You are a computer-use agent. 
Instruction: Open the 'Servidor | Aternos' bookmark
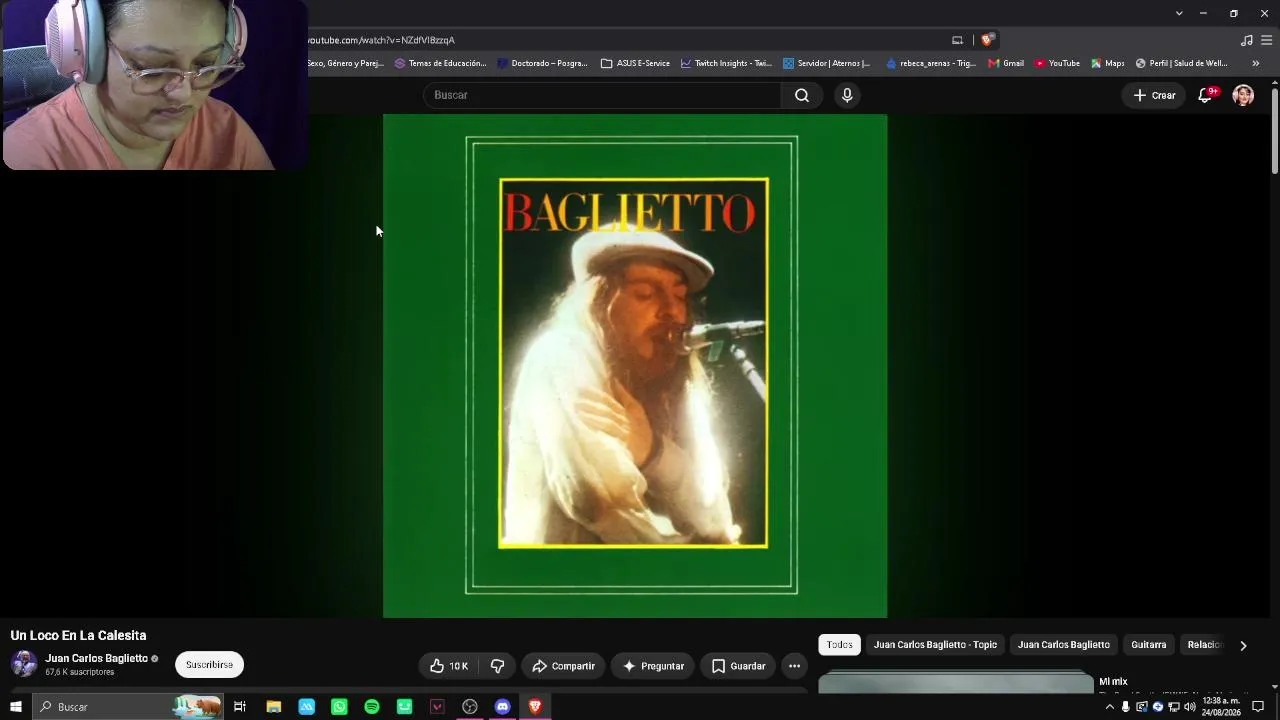pyautogui.click(x=827, y=63)
